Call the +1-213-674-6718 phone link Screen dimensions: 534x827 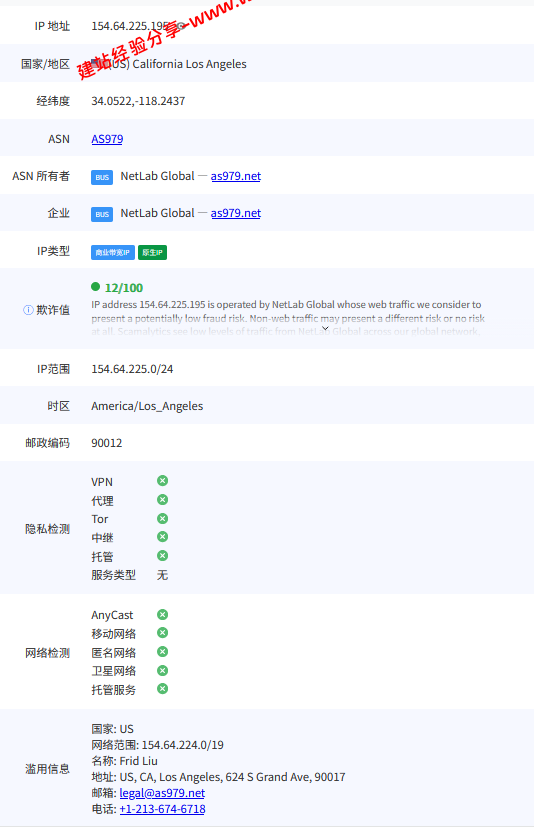(162, 809)
